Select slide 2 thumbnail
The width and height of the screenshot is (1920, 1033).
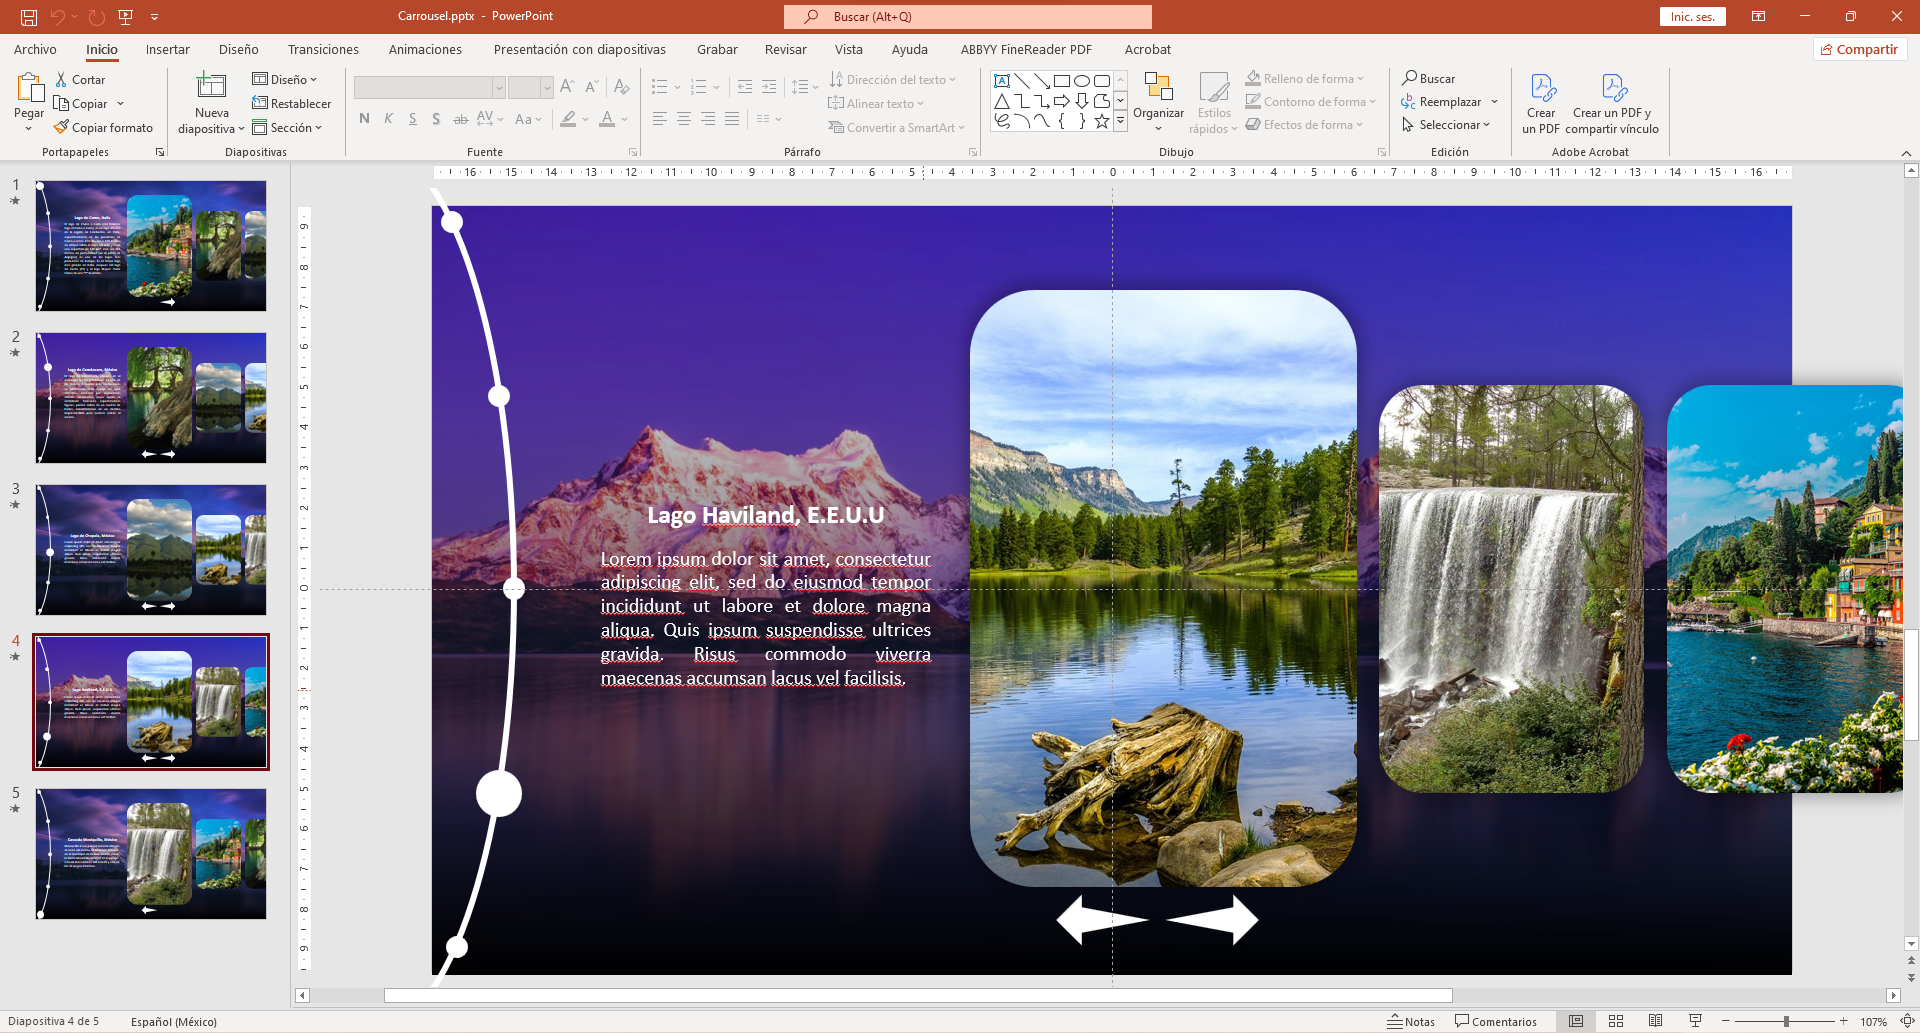point(151,398)
